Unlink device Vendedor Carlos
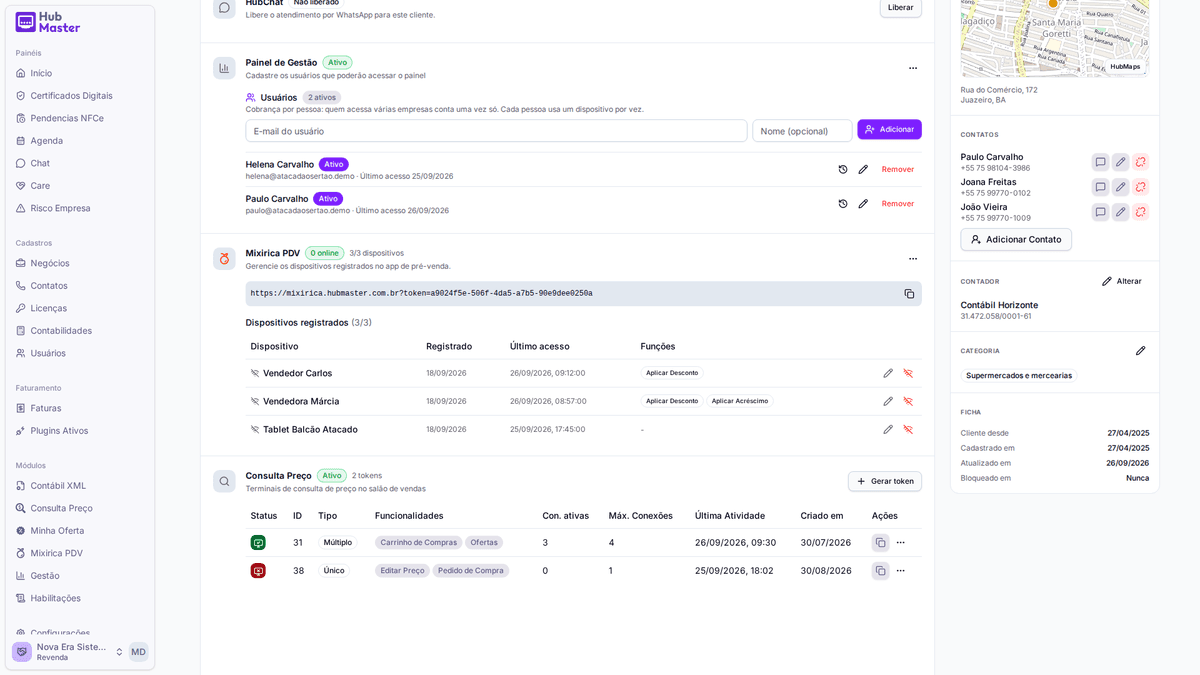 908,373
